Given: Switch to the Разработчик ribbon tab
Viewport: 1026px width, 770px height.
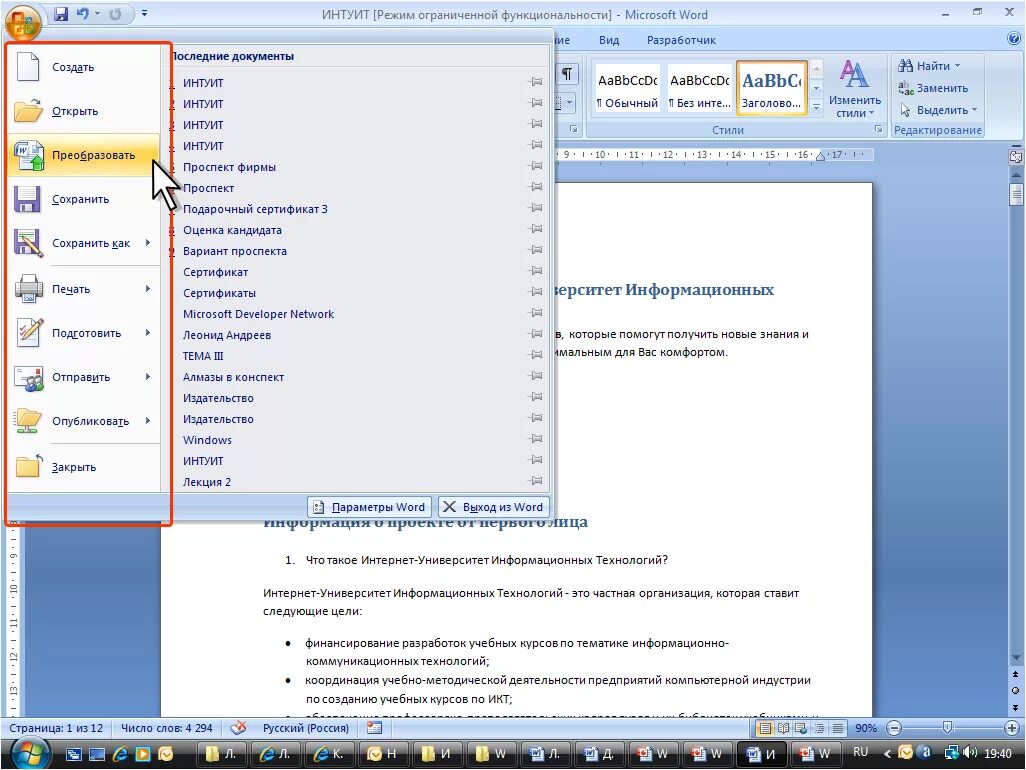Looking at the screenshot, I should (x=681, y=40).
